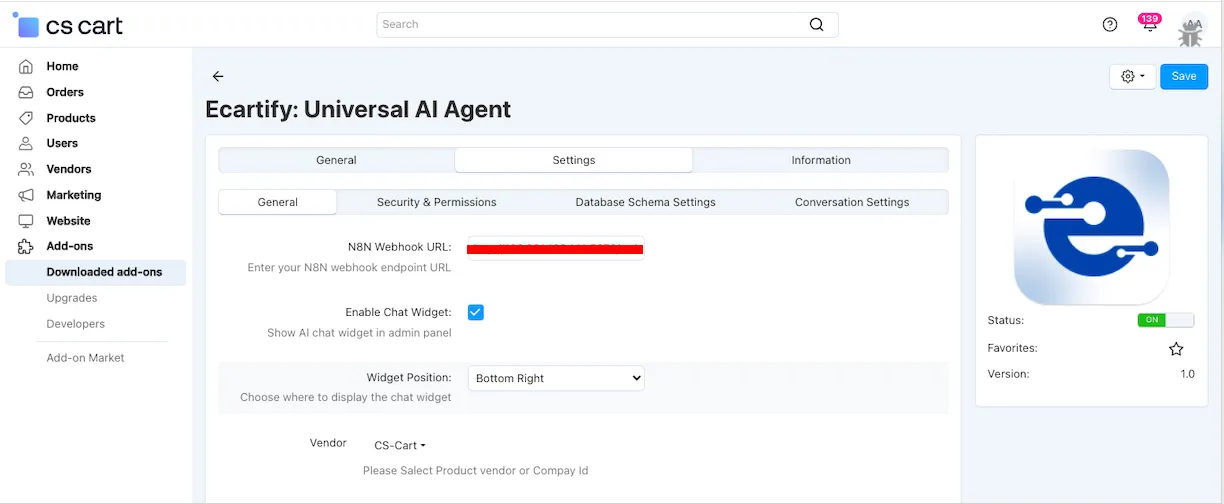Open Developers submenu item
Viewport: 1224px width, 504px height.
click(x=76, y=324)
